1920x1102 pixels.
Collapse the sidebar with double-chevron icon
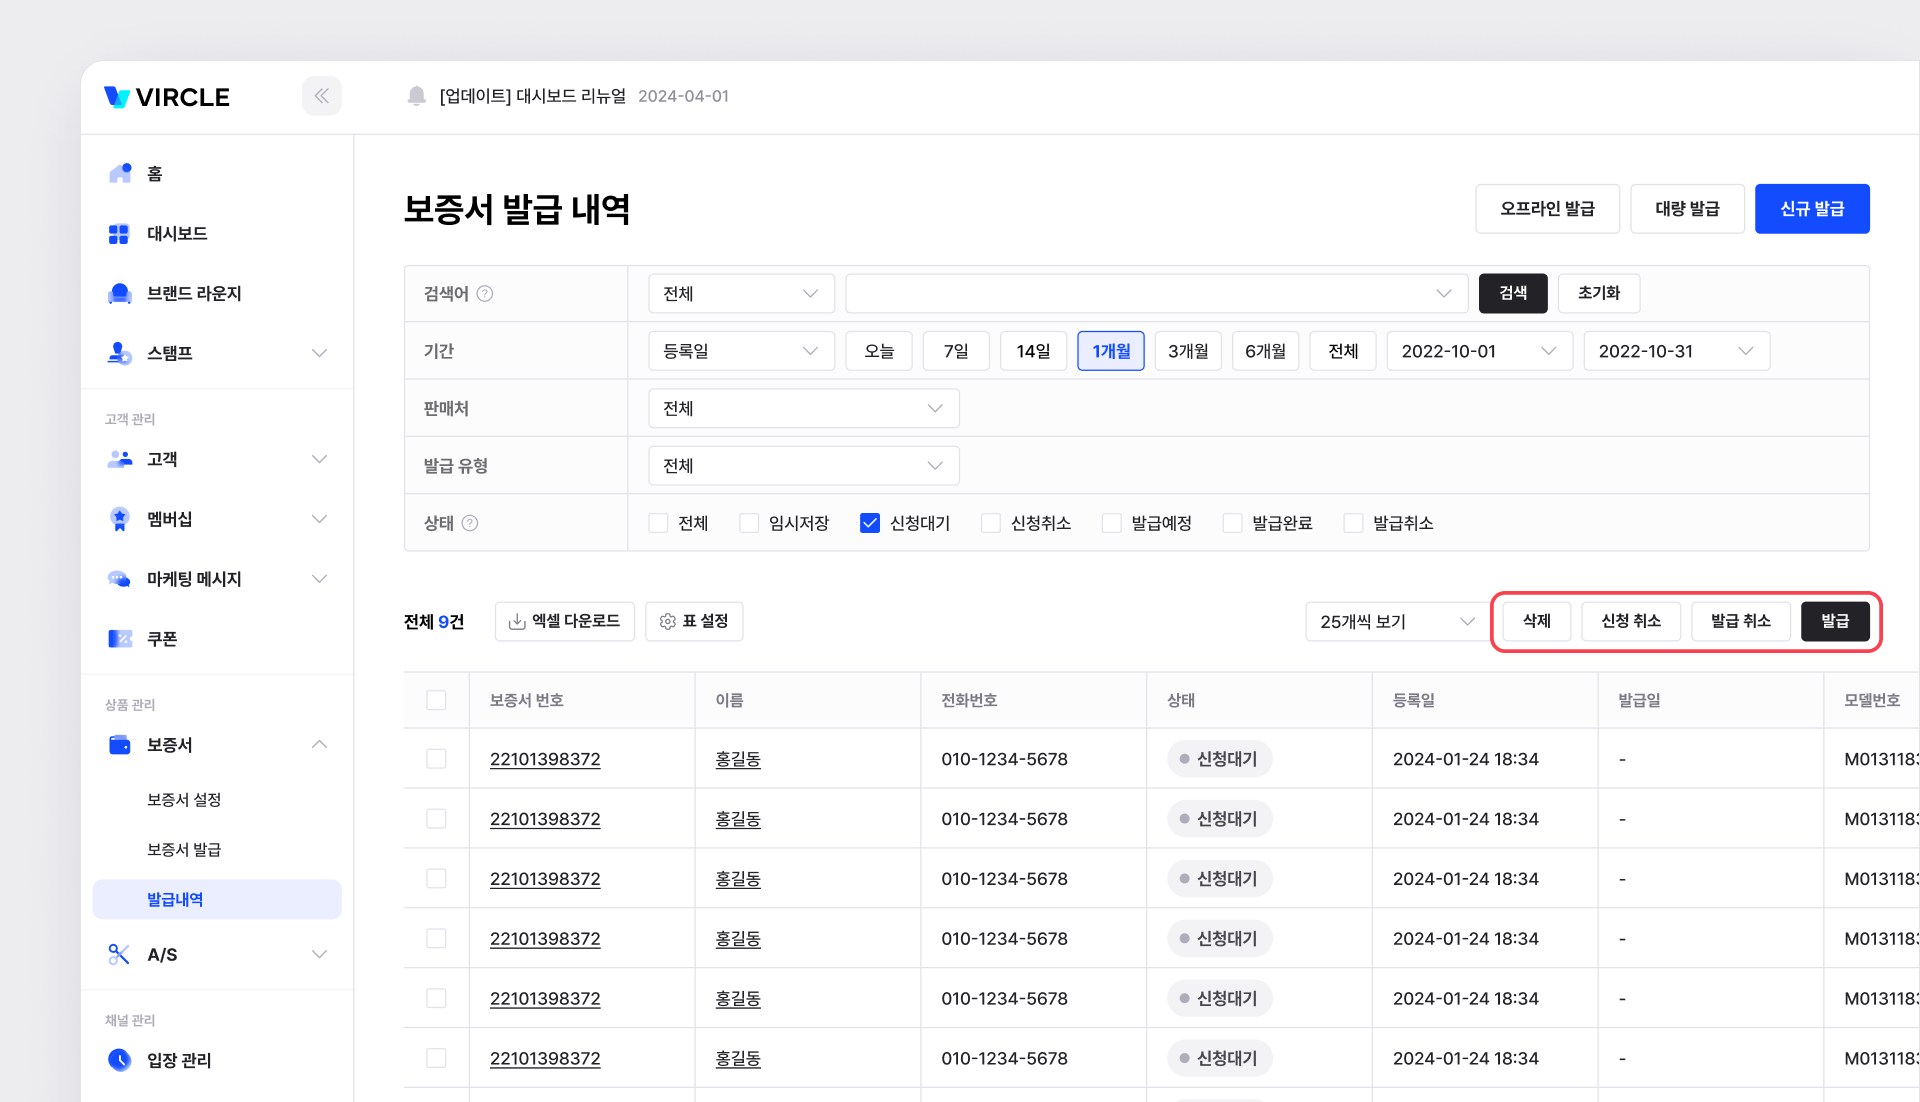click(321, 96)
